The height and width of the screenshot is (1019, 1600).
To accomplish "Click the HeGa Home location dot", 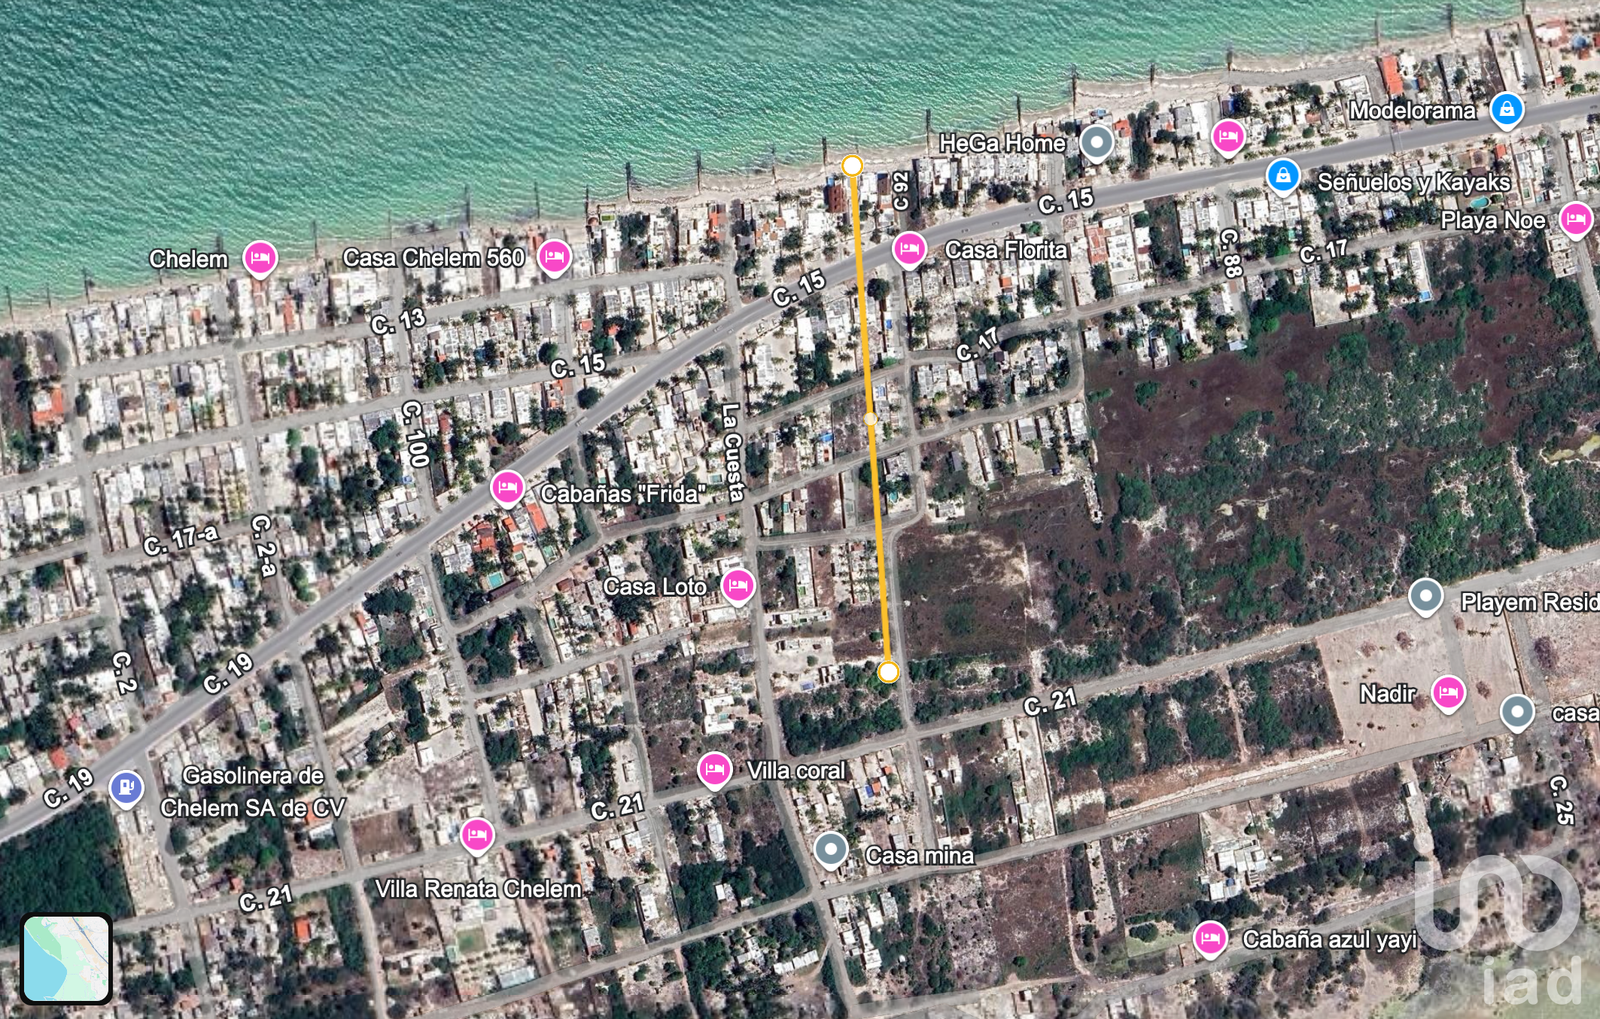I will click(1097, 142).
